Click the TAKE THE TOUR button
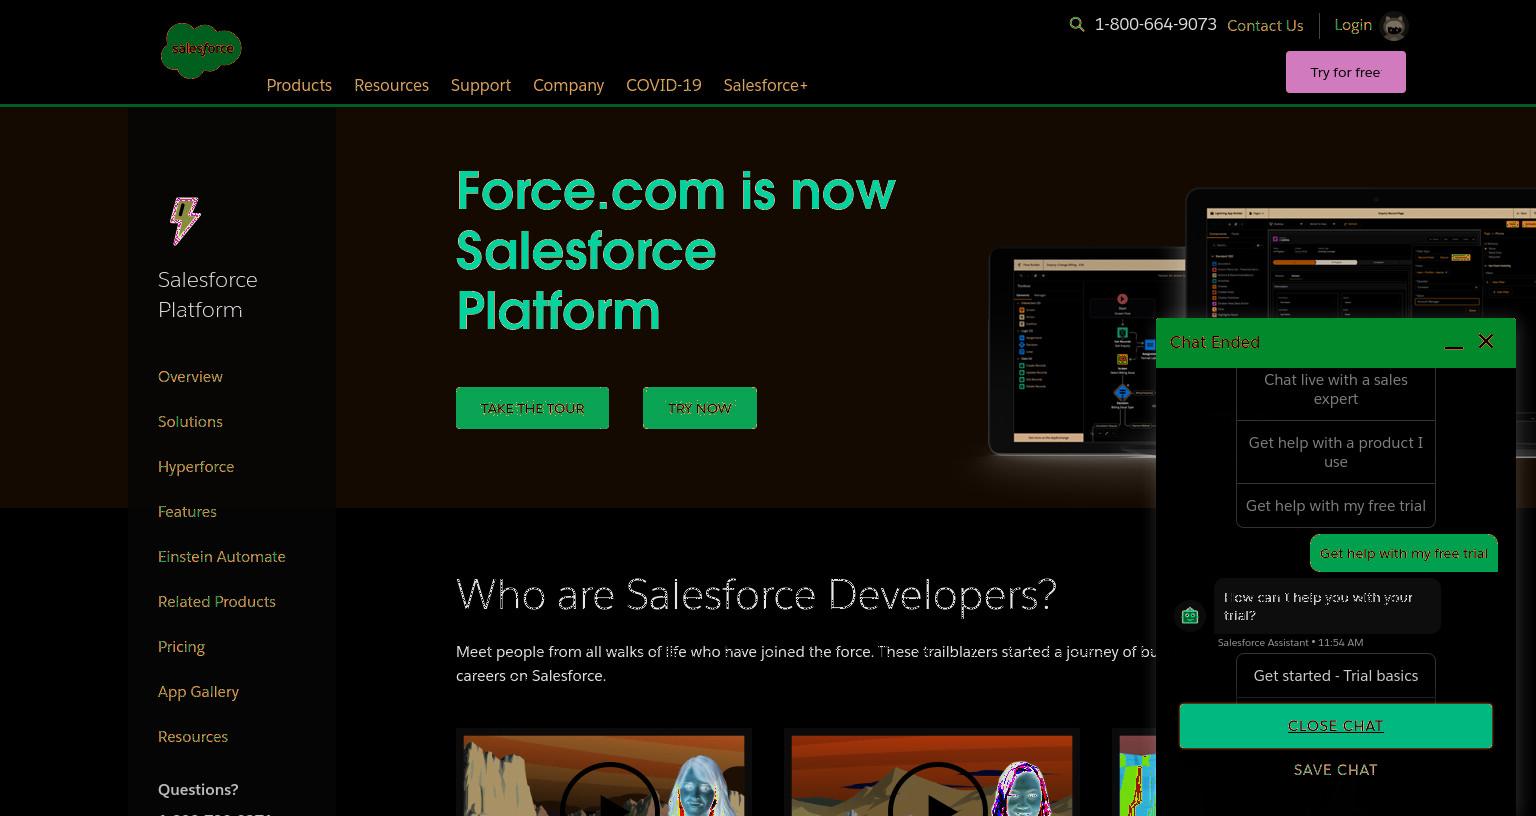Viewport: 1536px width, 816px height. pyautogui.click(x=532, y=408)
